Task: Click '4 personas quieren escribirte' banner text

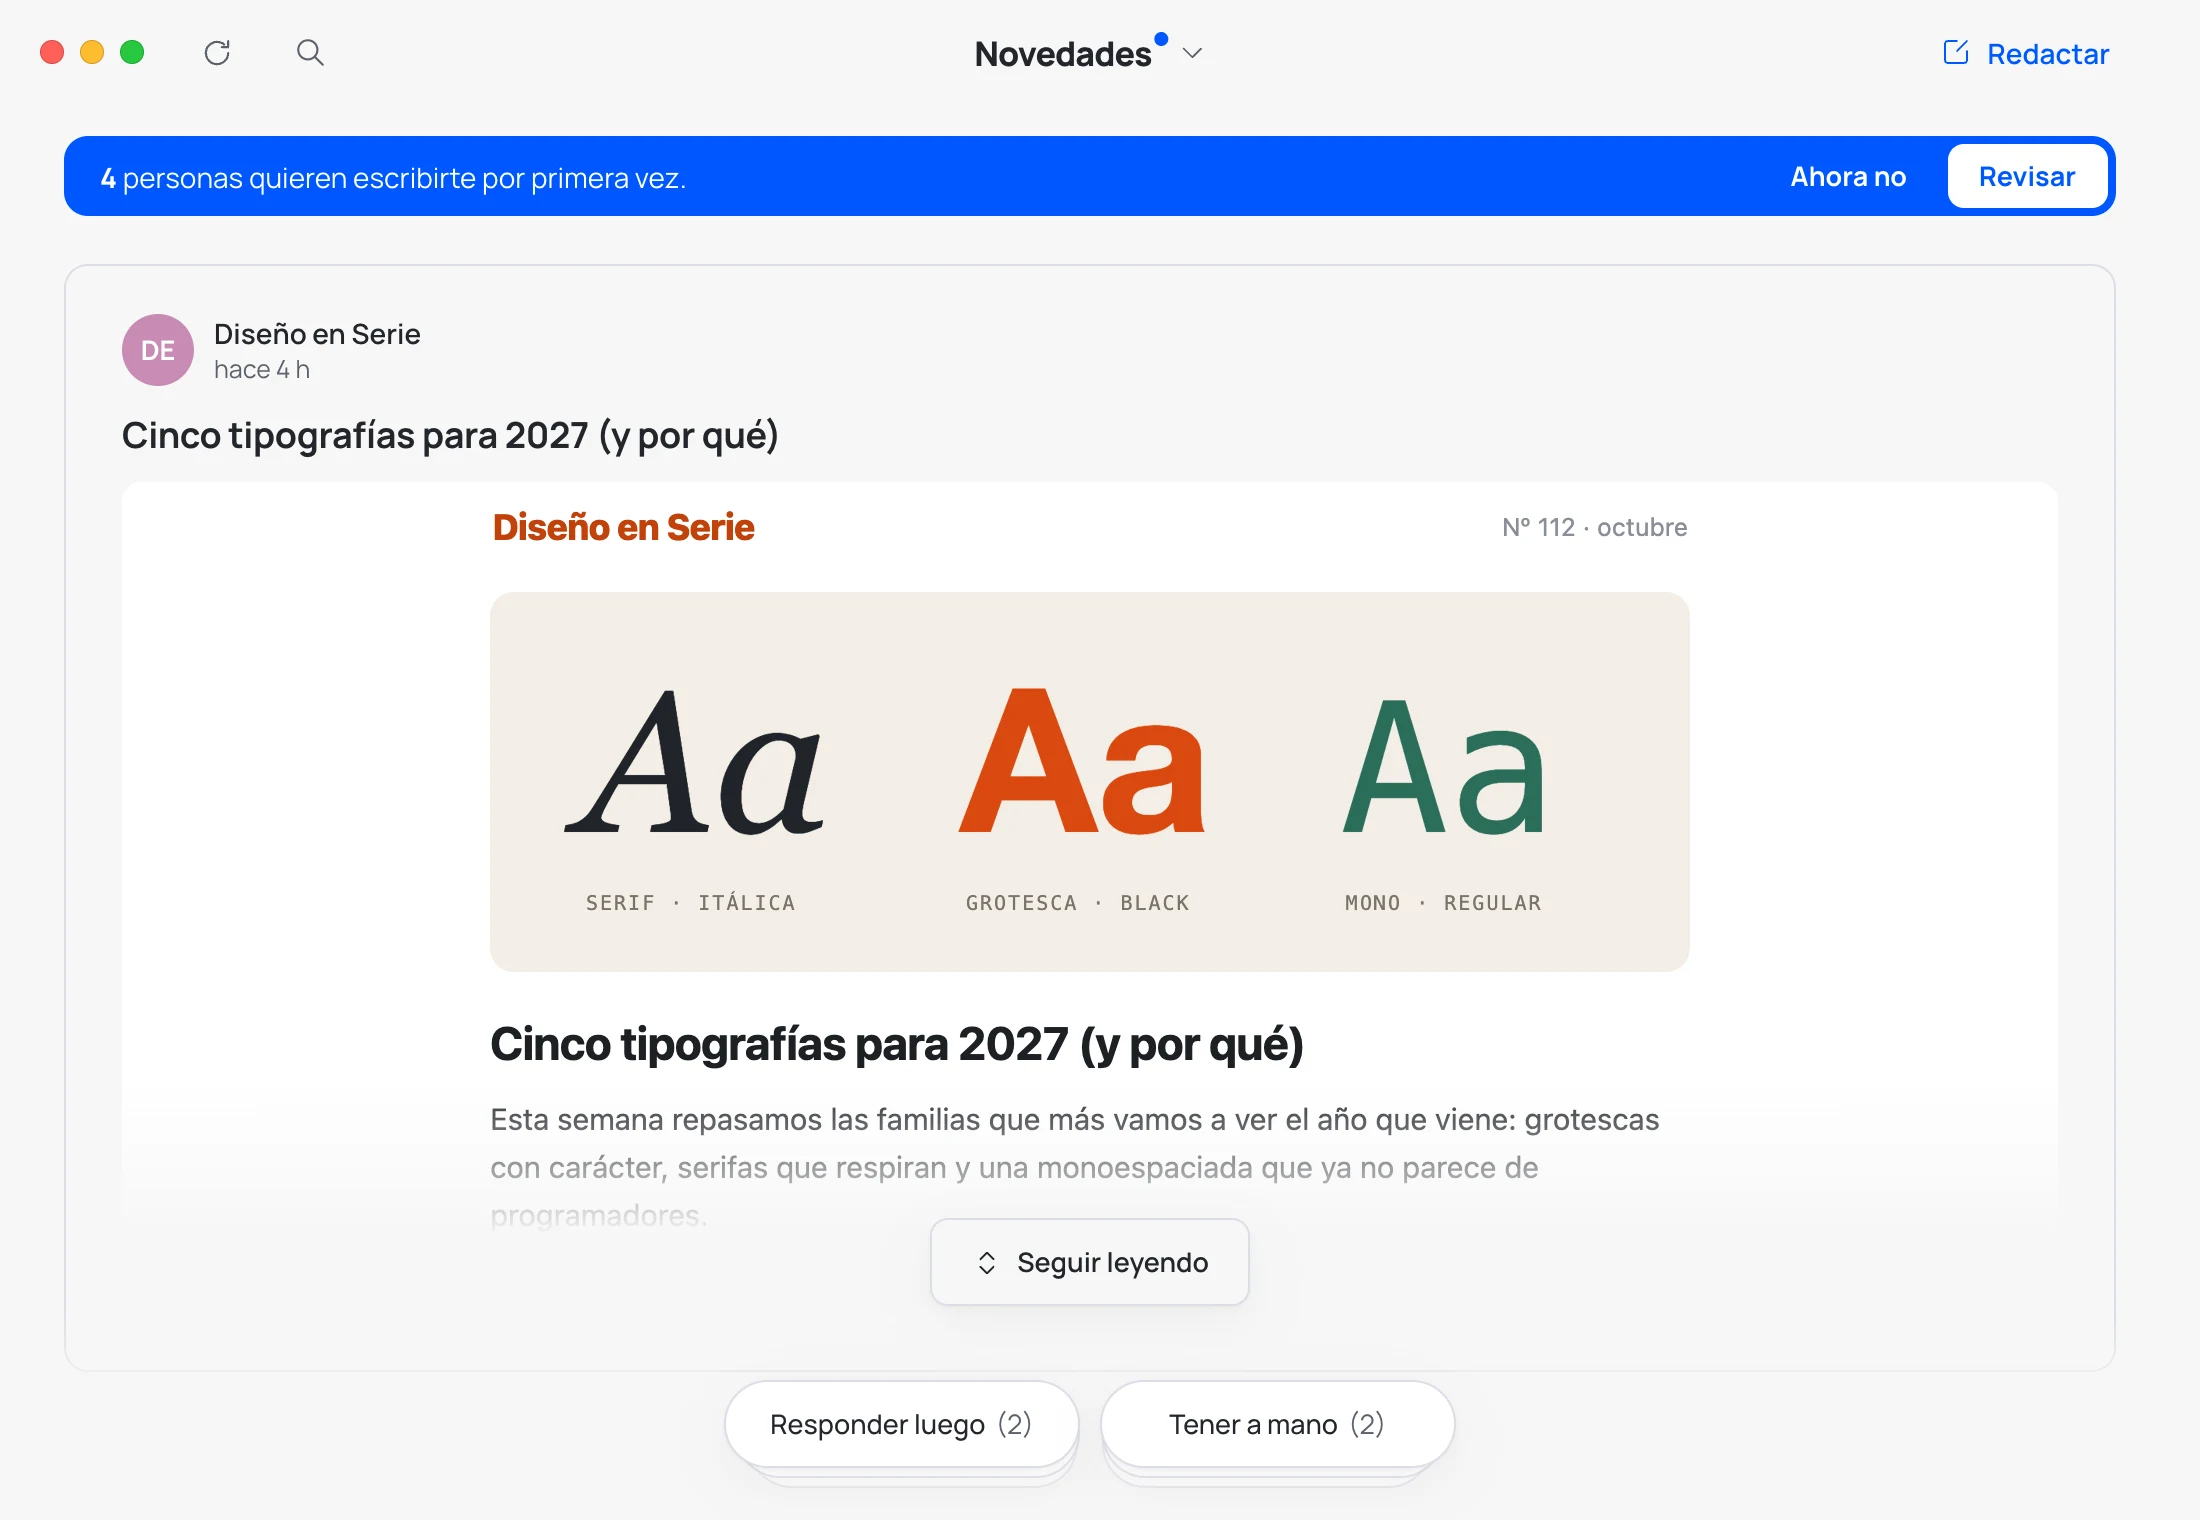Action: [393, 178]
